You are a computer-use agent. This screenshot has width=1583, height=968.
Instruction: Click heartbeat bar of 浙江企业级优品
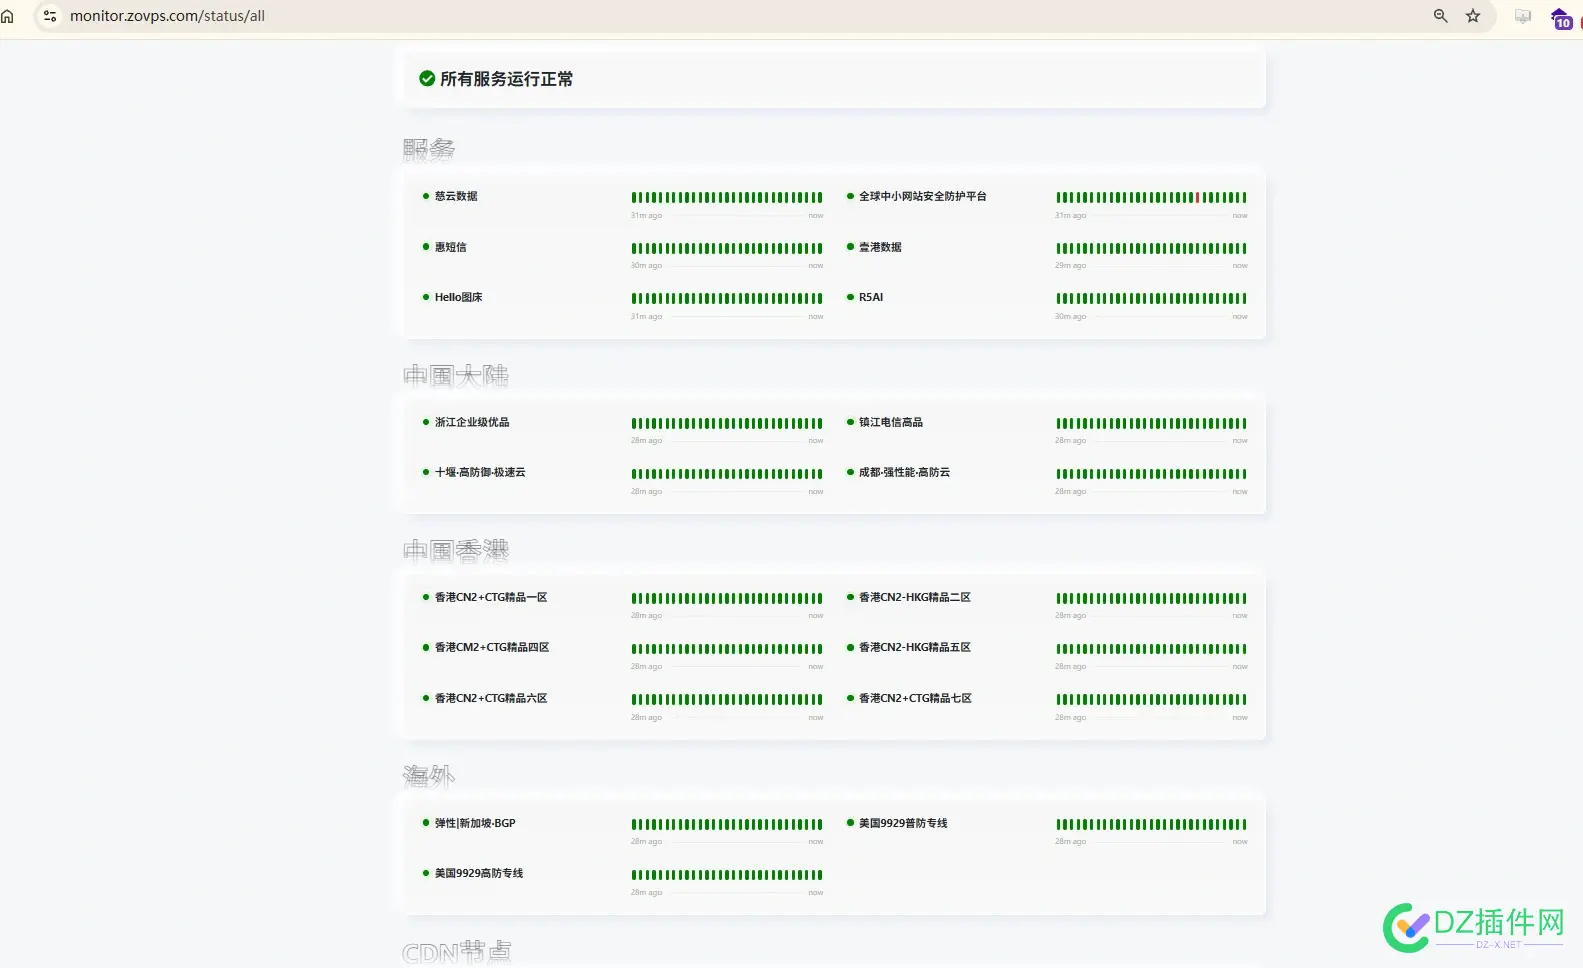(727, 423)
